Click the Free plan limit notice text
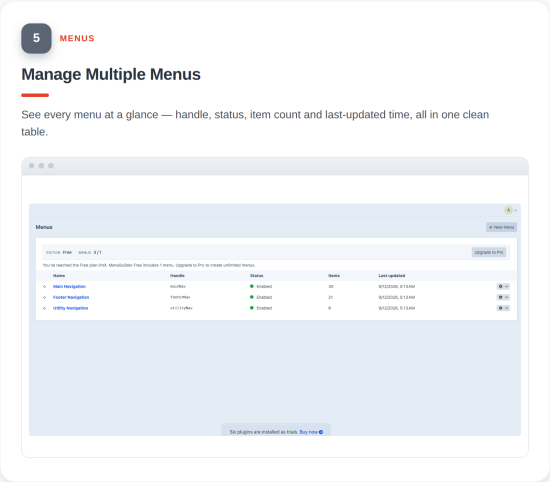550x482 pixels. tap(149, 265)
